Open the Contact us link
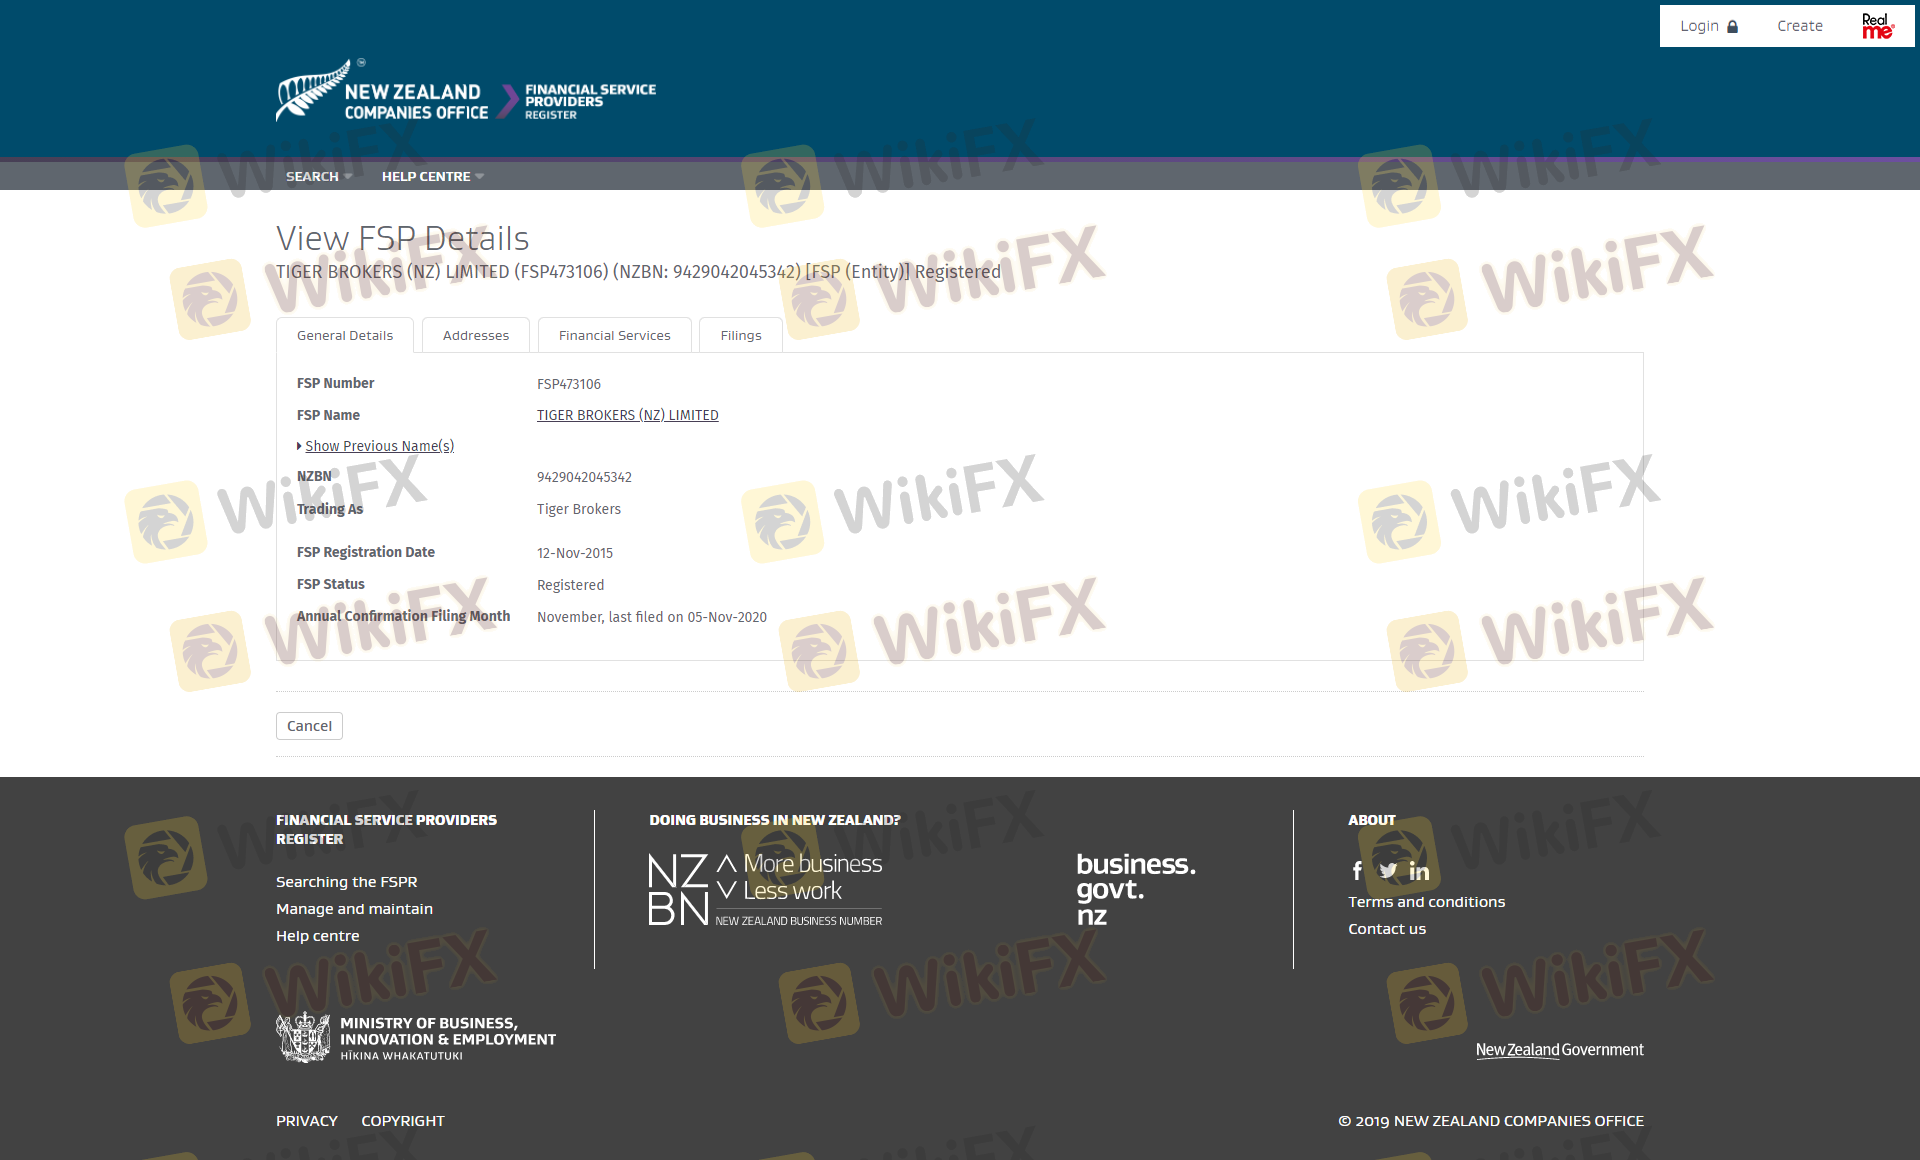1920x1160 pixels. click(1387, 929)
